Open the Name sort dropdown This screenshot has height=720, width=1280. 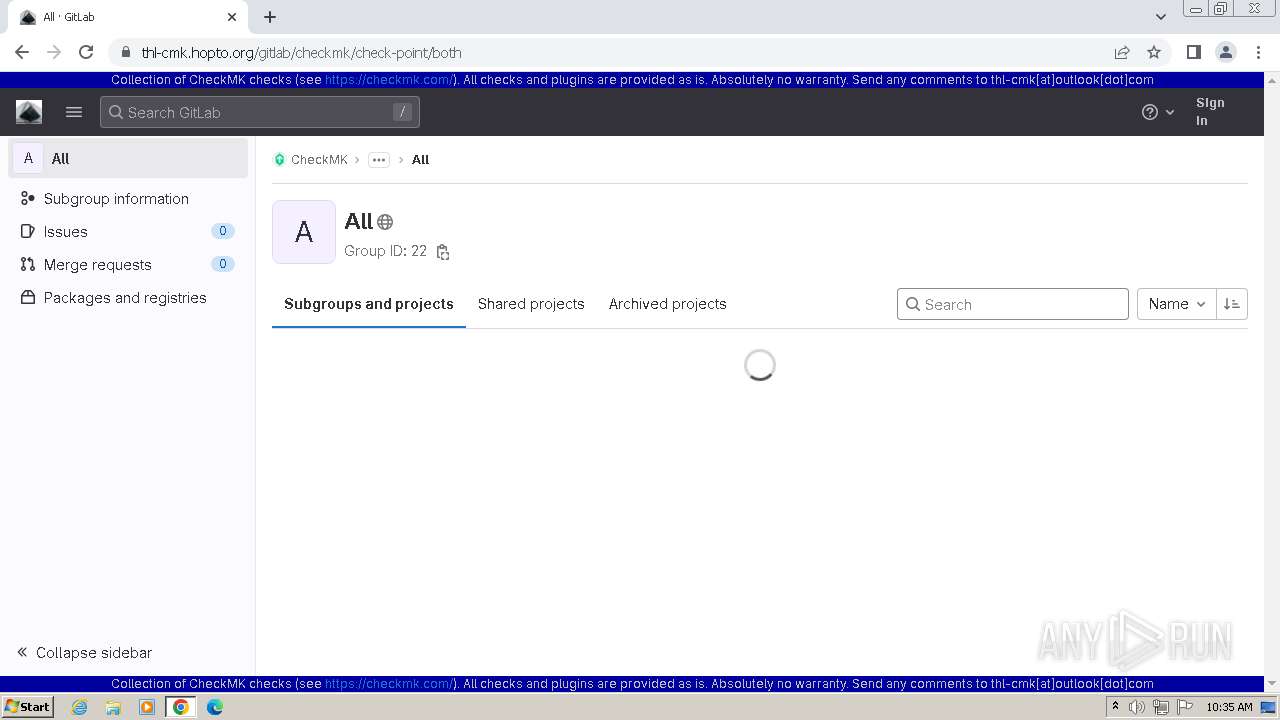pos(1177,304)
